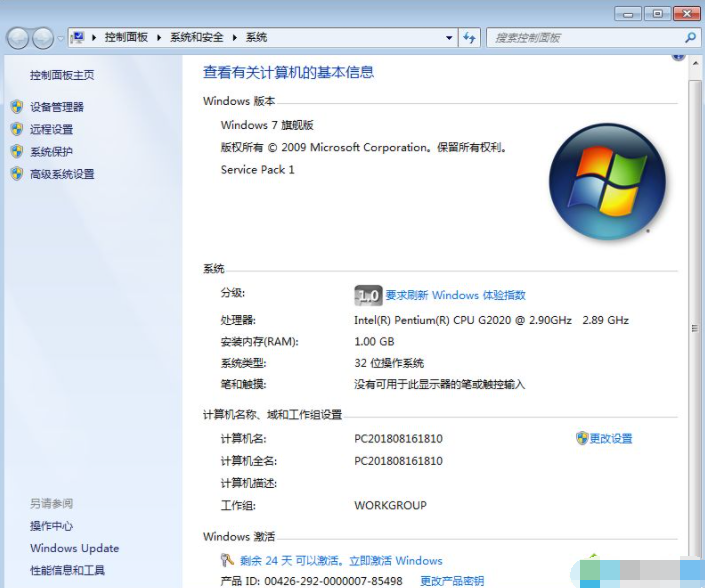Viewport: 705px width, 588px height.
Task: Click the magnifier icon in search box
Action: (690, 38)
